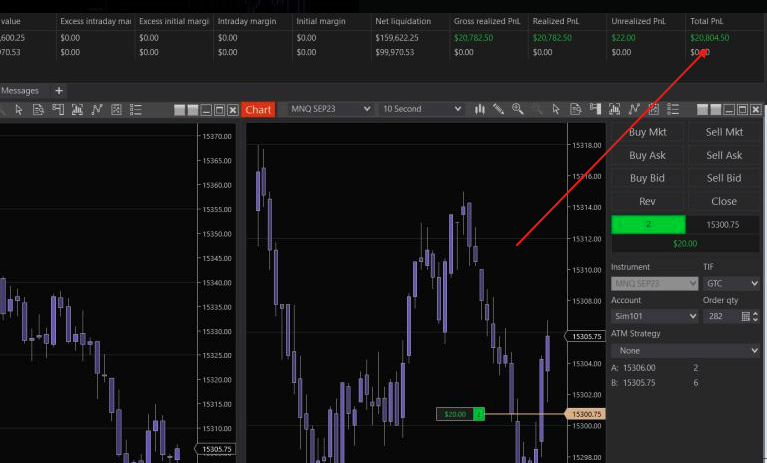767x463 pixels.
Task: Click interval link square in left chart window
Action: pos(193,110)
